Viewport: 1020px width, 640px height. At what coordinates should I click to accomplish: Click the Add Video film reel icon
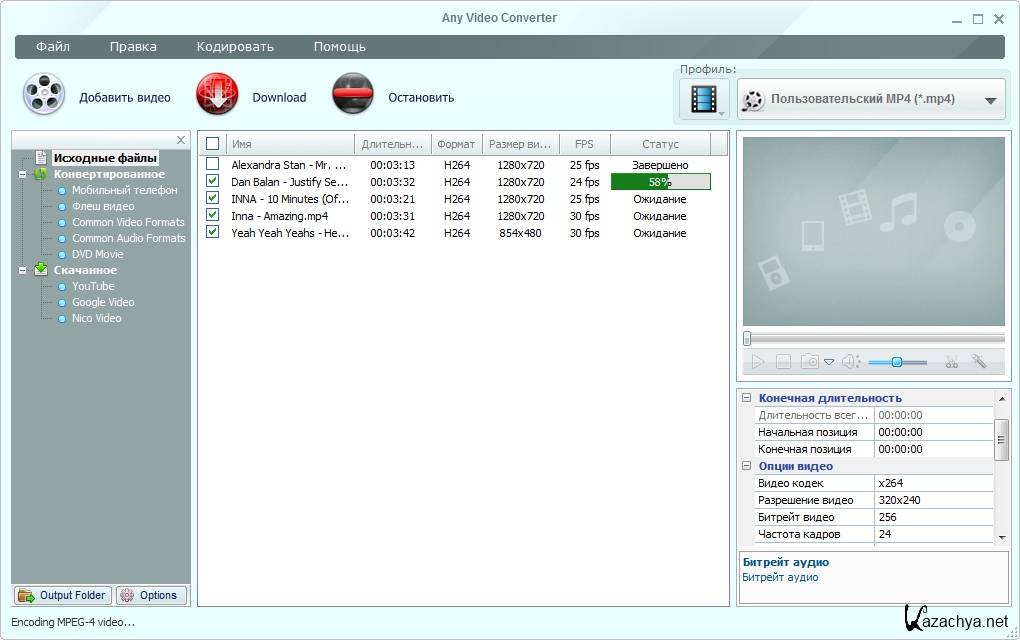click(x=44, y=96)
